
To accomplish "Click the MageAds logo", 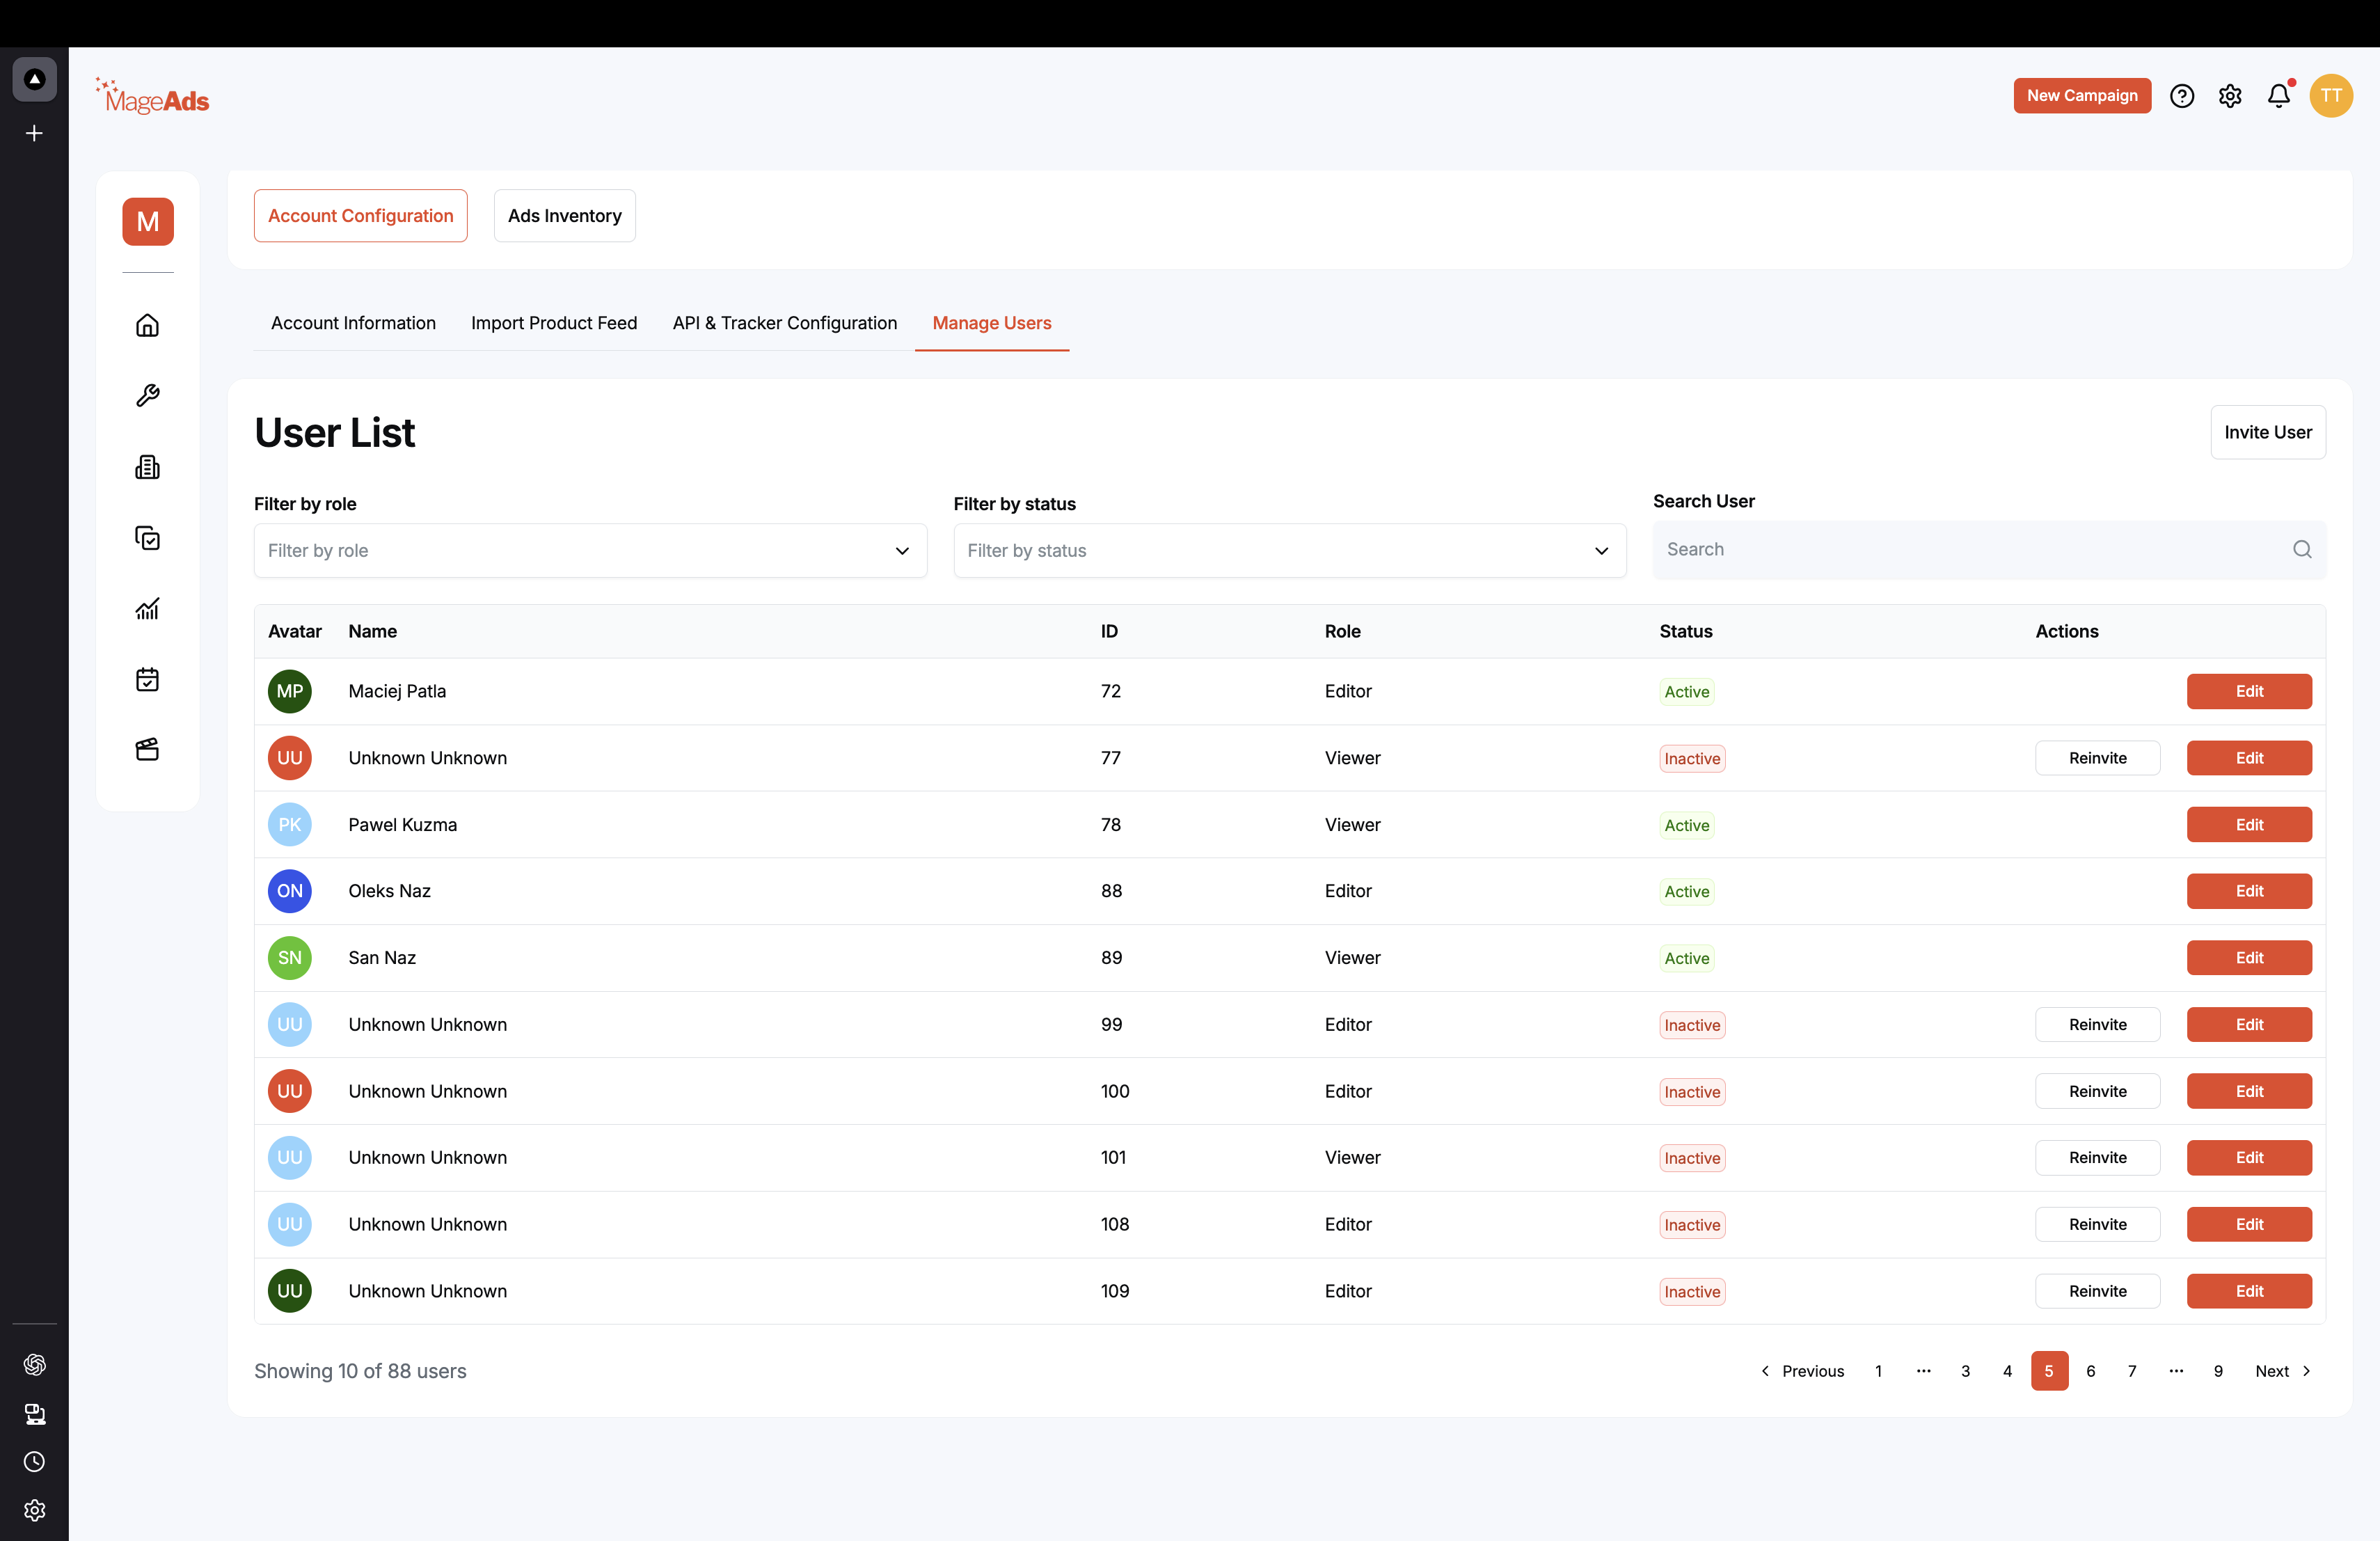I will pyautogui.click(x=152, y=96).
